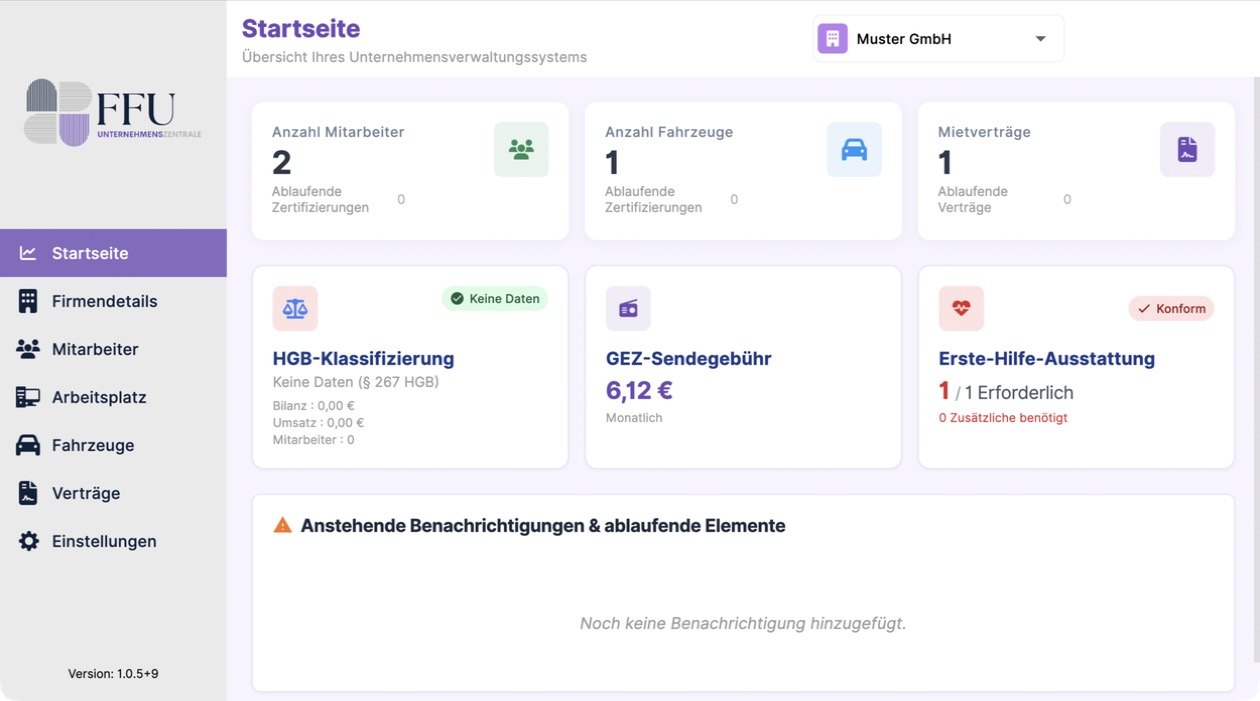This screenshot has width=1260, height=701.
Task: Click the 1 / 1 Erforderlich text
Action: [1006, 392]
